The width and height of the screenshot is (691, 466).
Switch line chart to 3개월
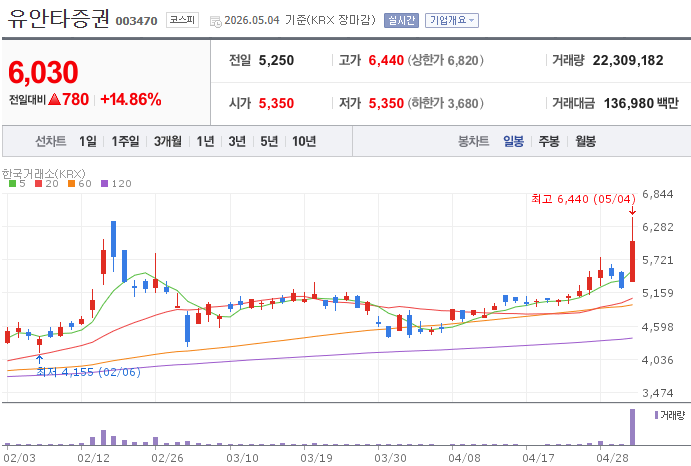pos(167,142)
